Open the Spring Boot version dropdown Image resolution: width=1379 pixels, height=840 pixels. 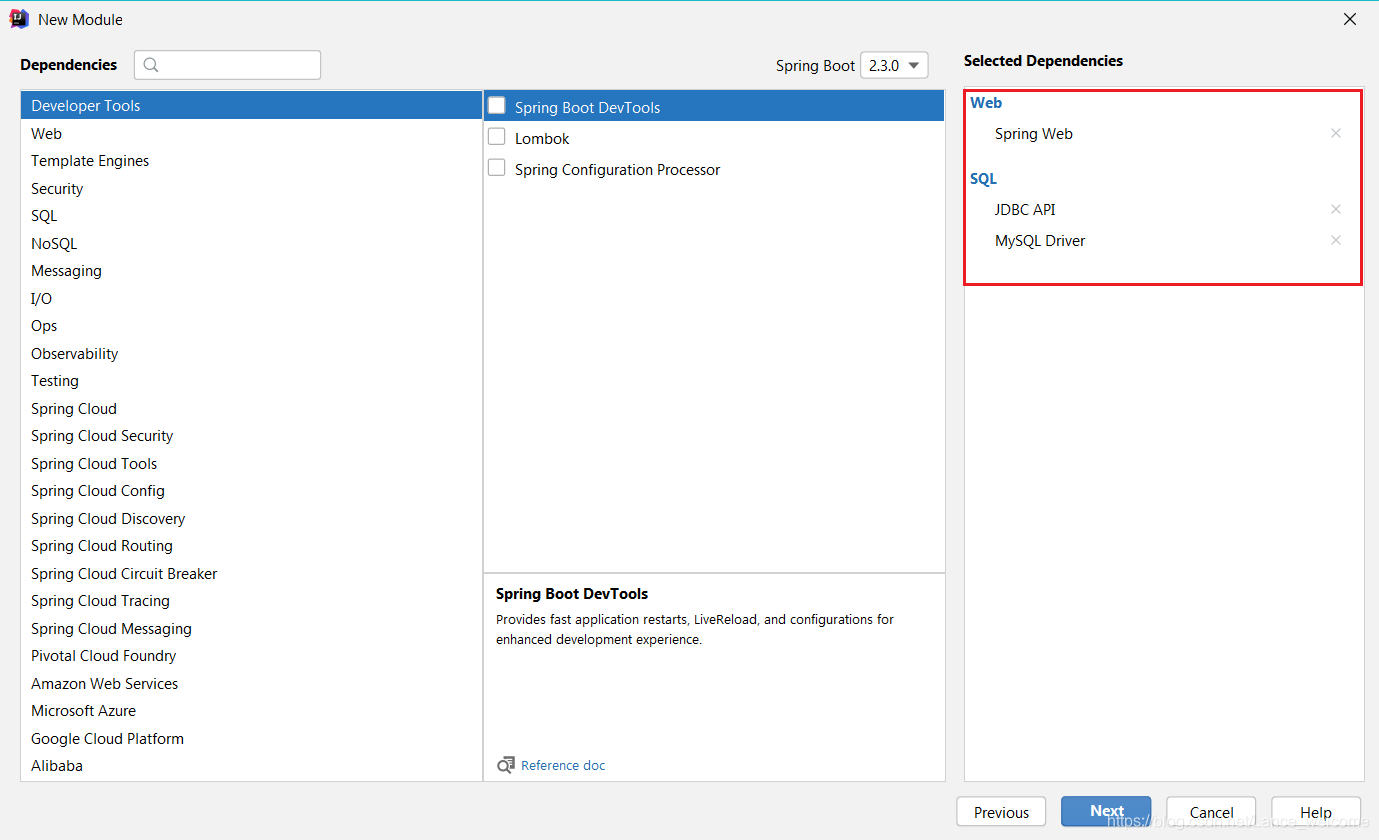click(894, 65)
